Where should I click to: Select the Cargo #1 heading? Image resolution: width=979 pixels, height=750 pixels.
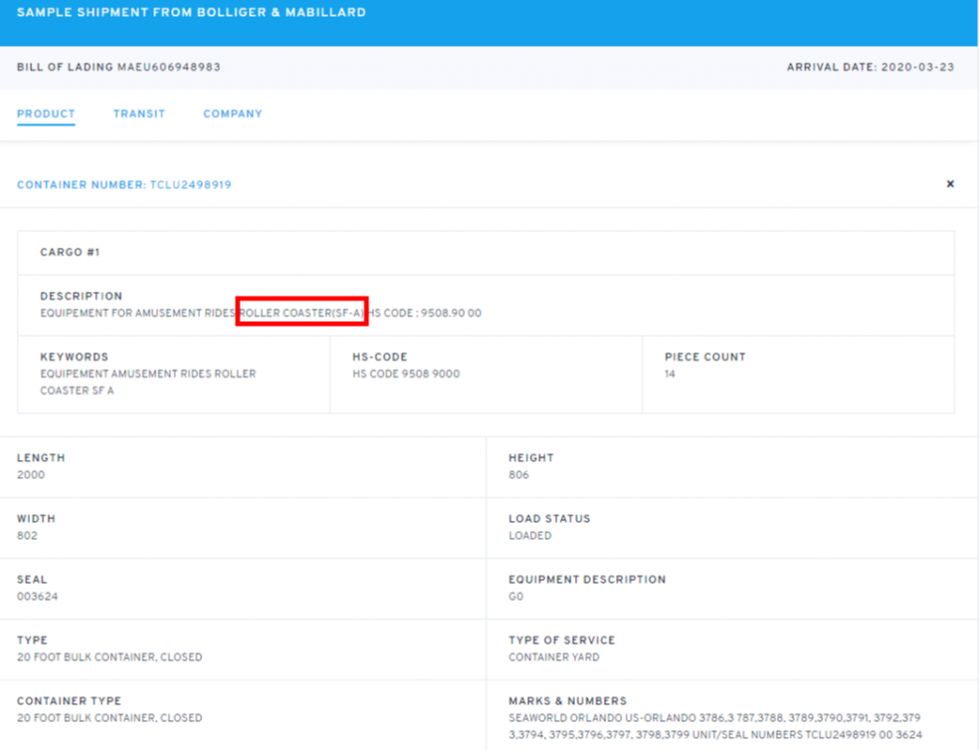[x=70, y=253]
